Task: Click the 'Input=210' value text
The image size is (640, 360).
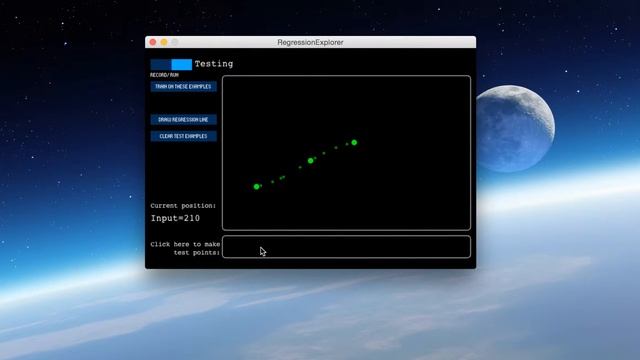Action: 176,218
